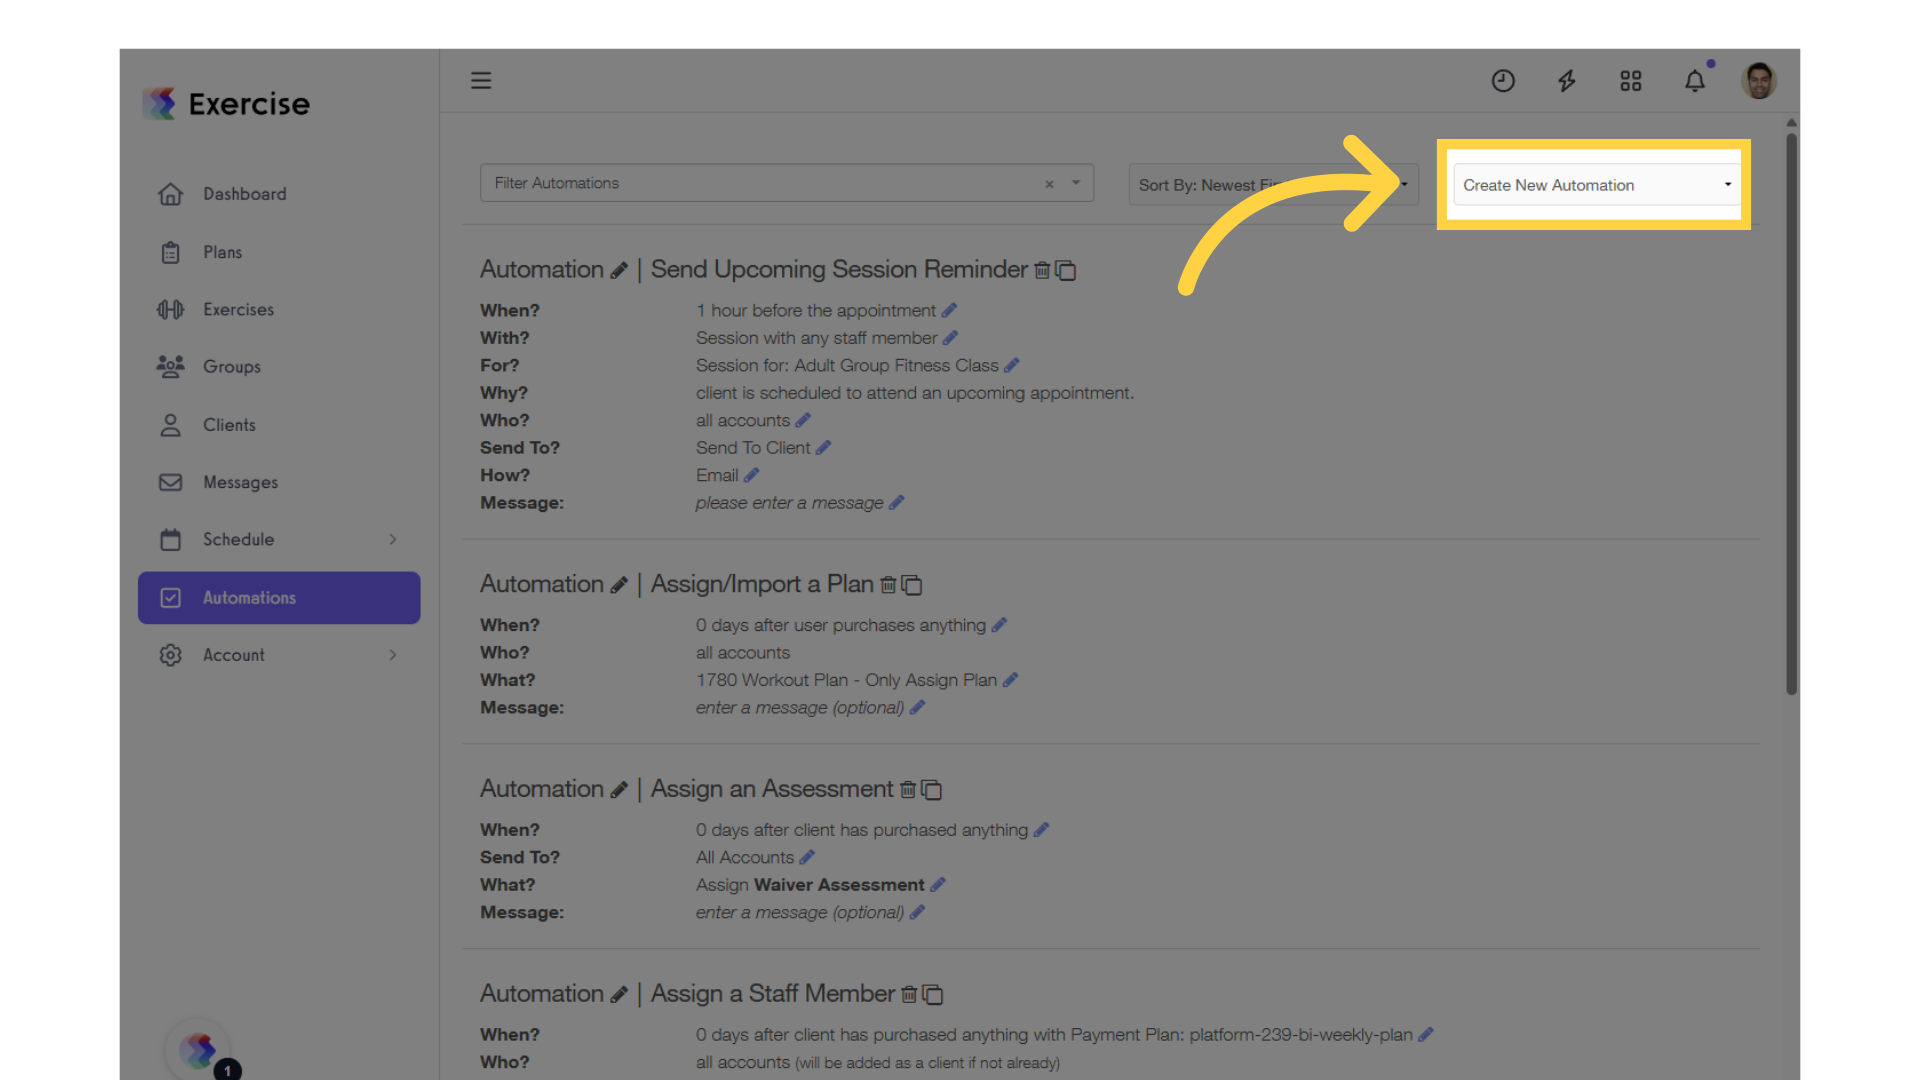
Task: Open the apps grid icon
Action: 1631,81
